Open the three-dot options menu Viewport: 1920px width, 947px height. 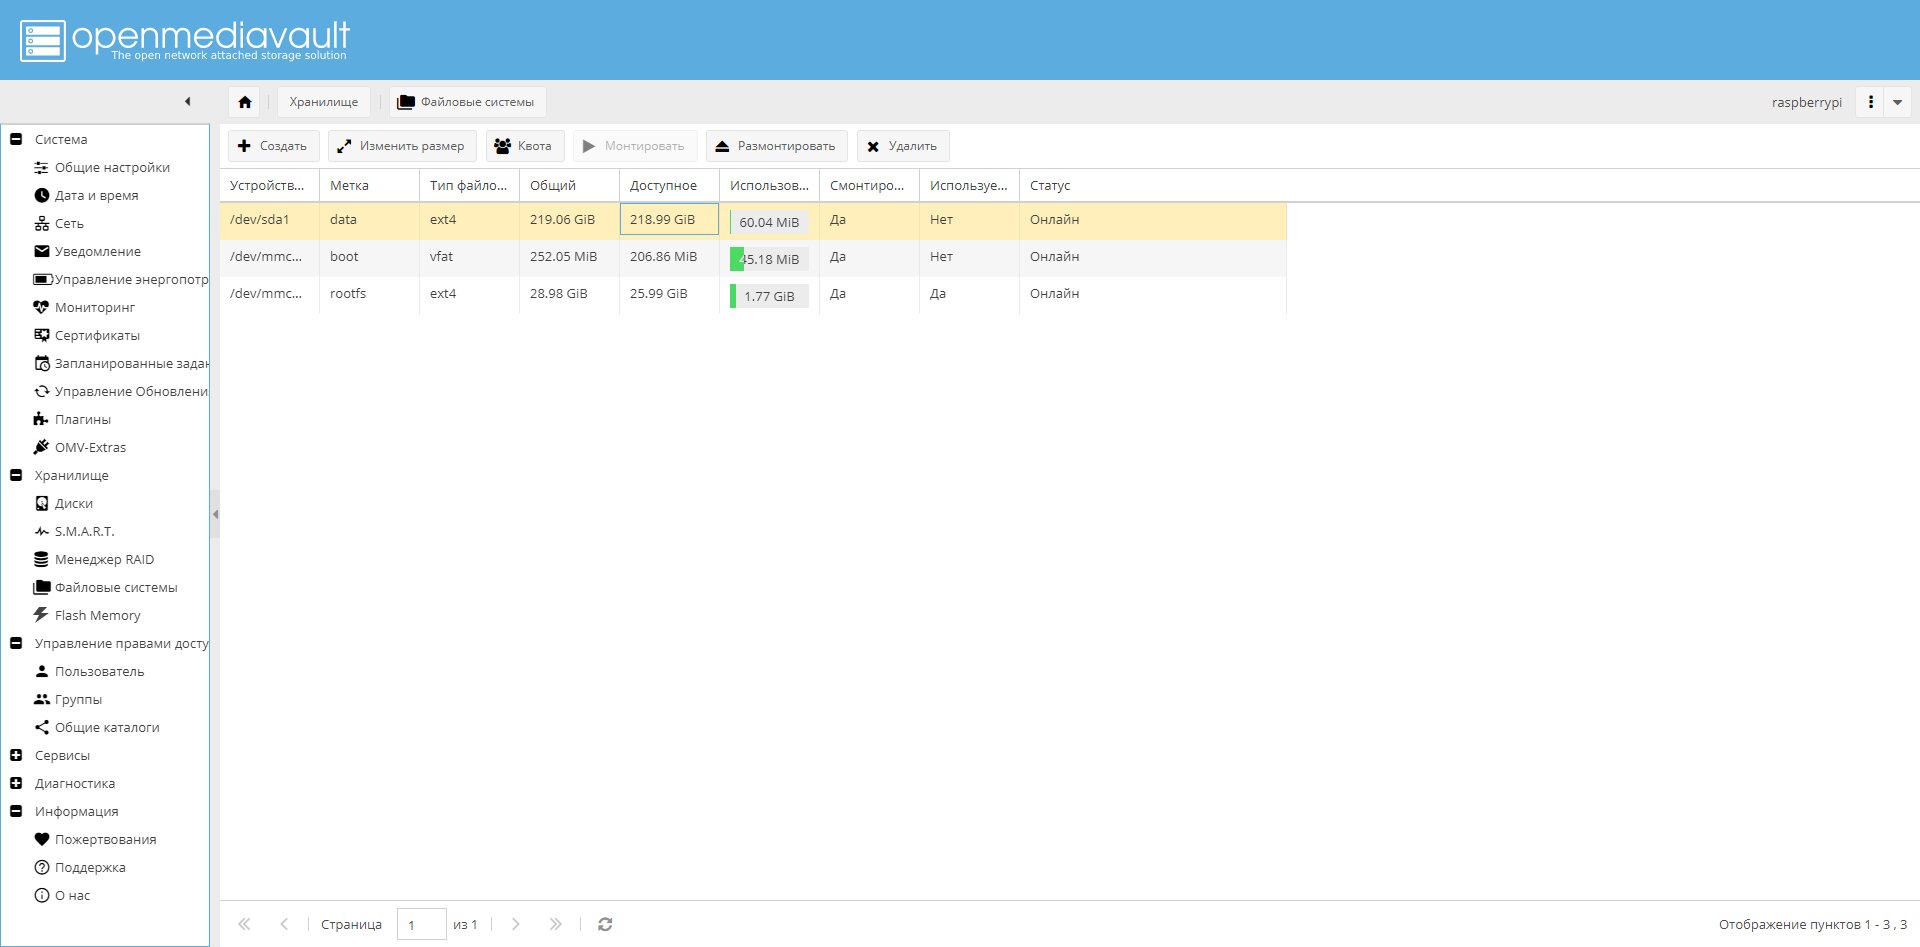(1870, 102)
